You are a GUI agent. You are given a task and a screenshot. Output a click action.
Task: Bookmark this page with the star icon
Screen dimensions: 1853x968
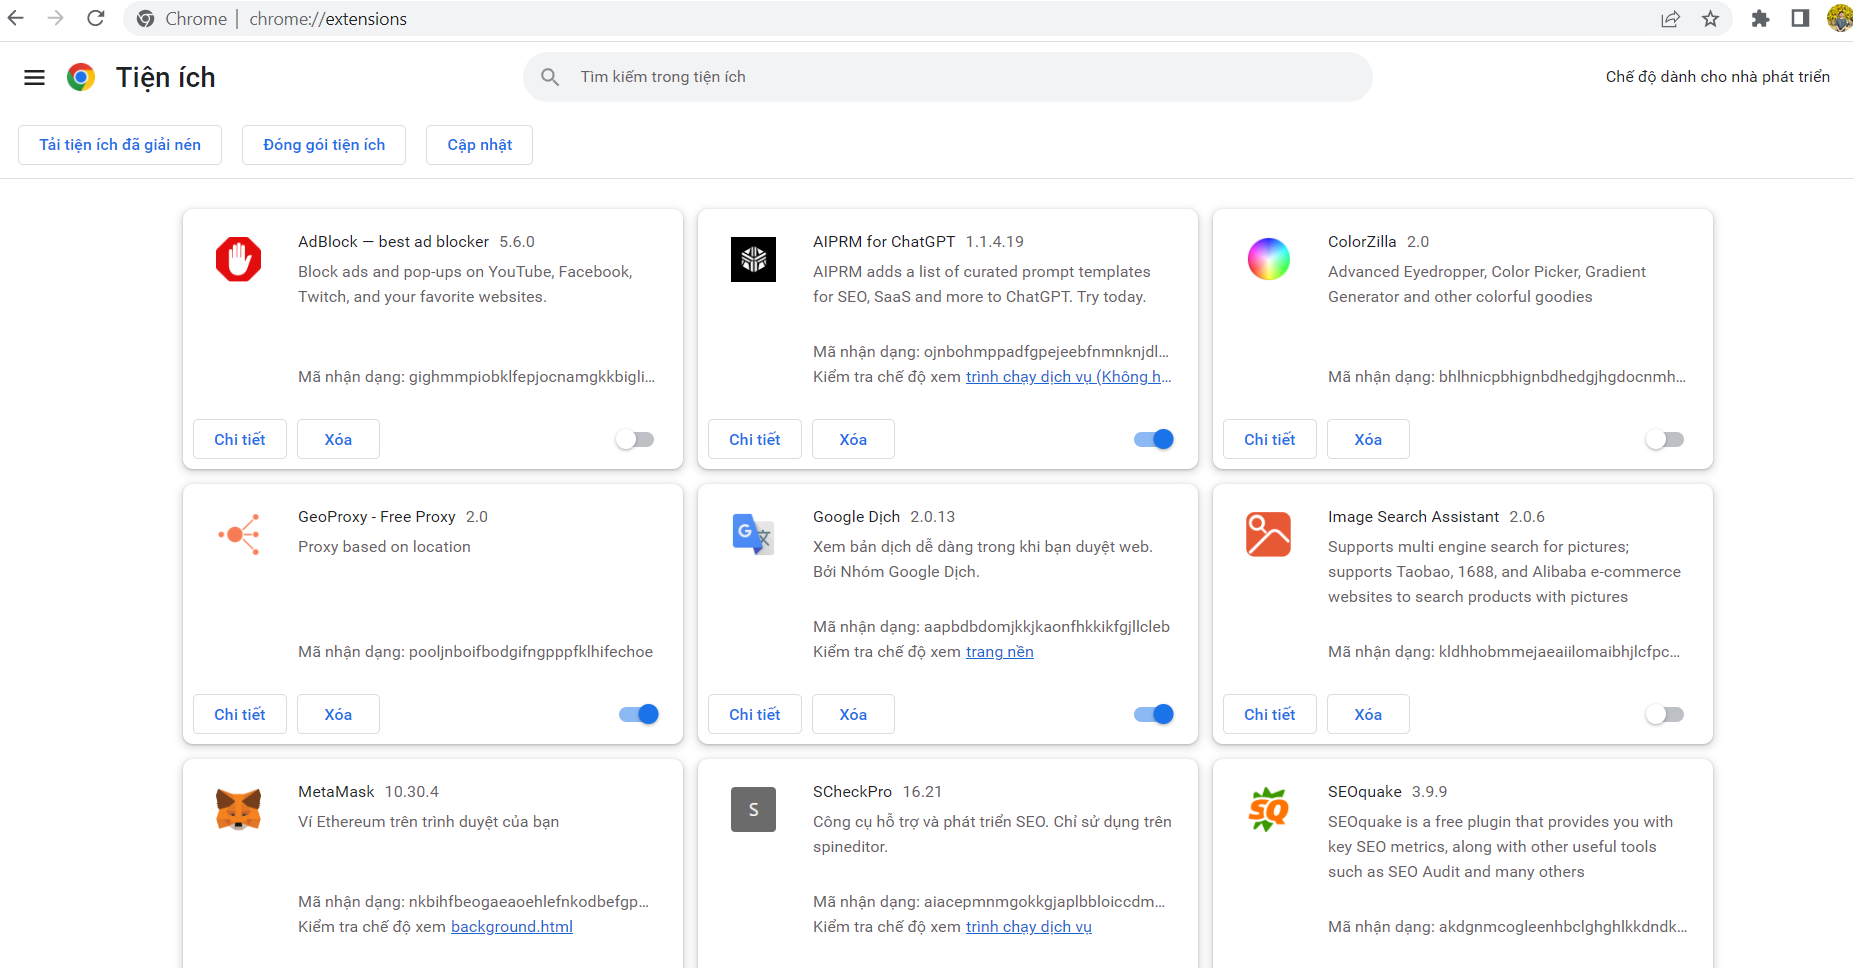point(1711,19)
